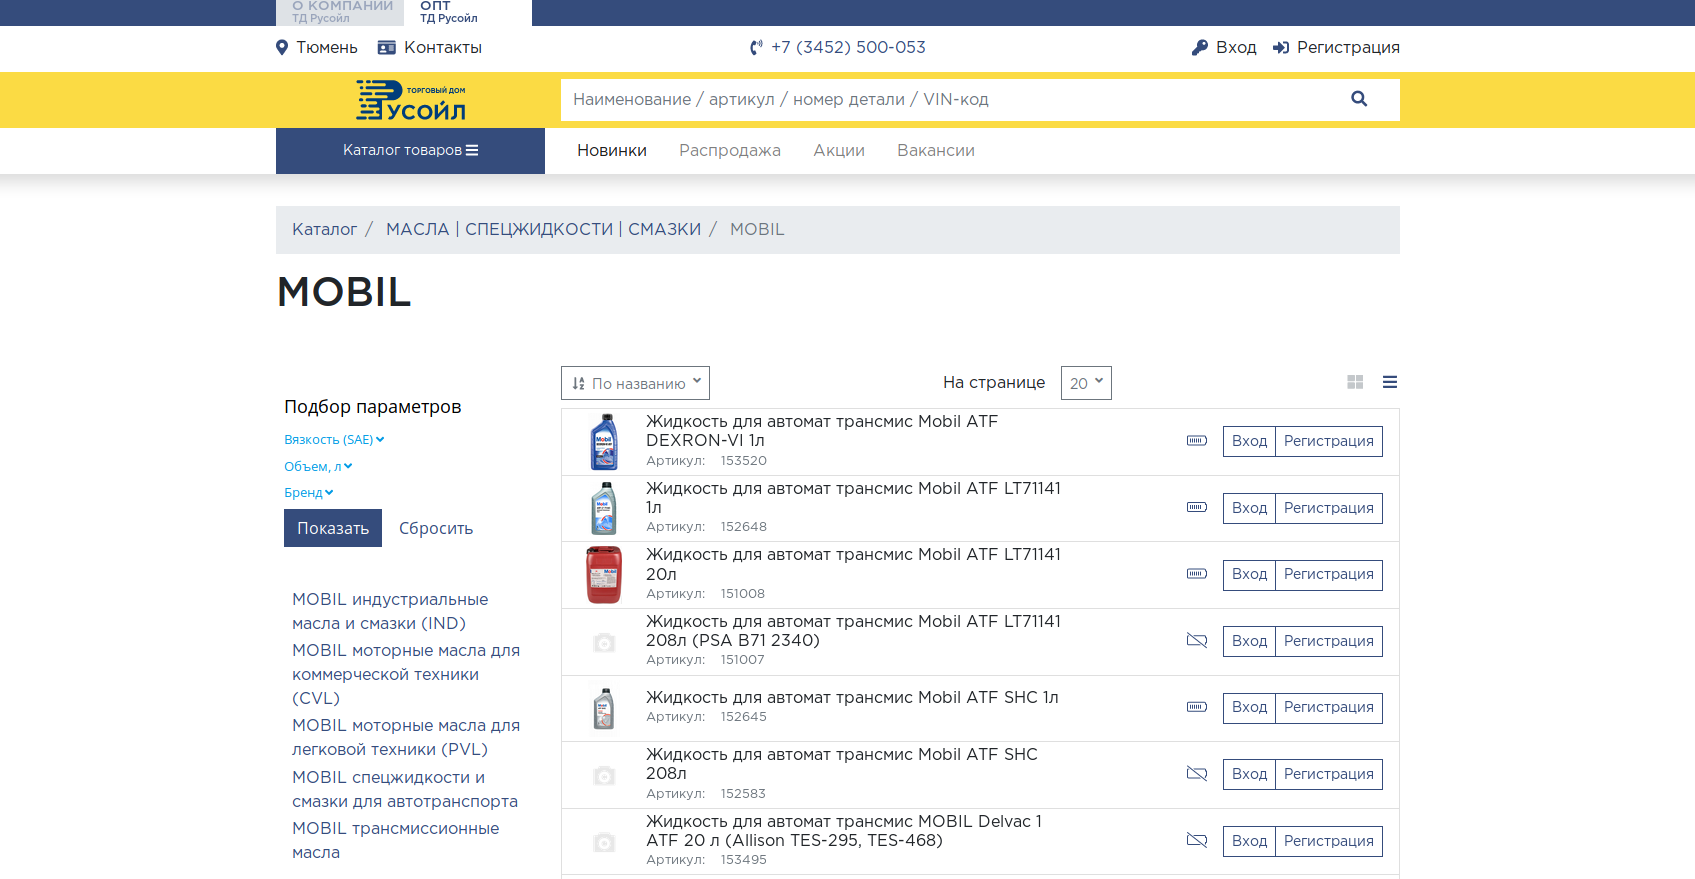Open MOBIL индустриальные масла и смазки (IND)
The height and width of the screenshot is (879, 1695).
click(x=390, y=611)
